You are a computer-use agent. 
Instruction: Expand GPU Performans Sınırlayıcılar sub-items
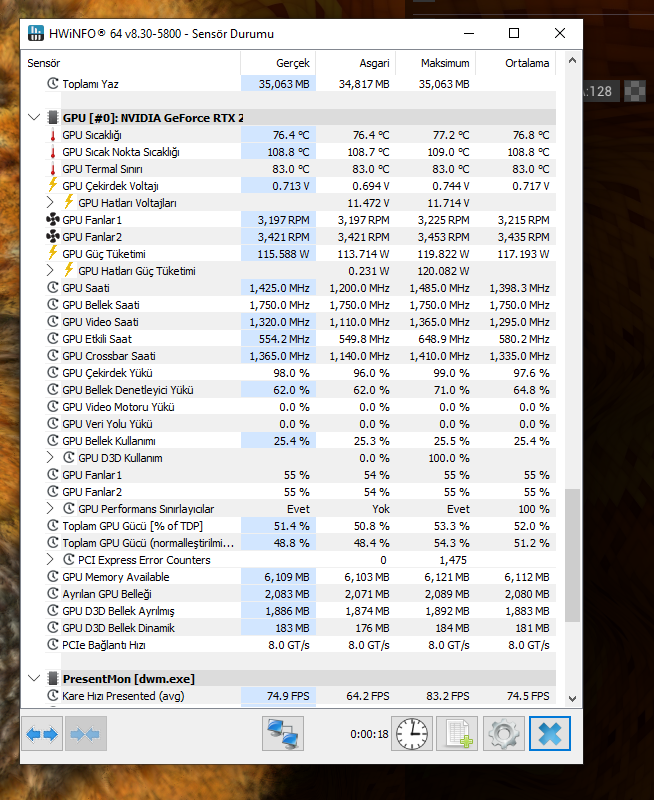[x=50, y=509]
